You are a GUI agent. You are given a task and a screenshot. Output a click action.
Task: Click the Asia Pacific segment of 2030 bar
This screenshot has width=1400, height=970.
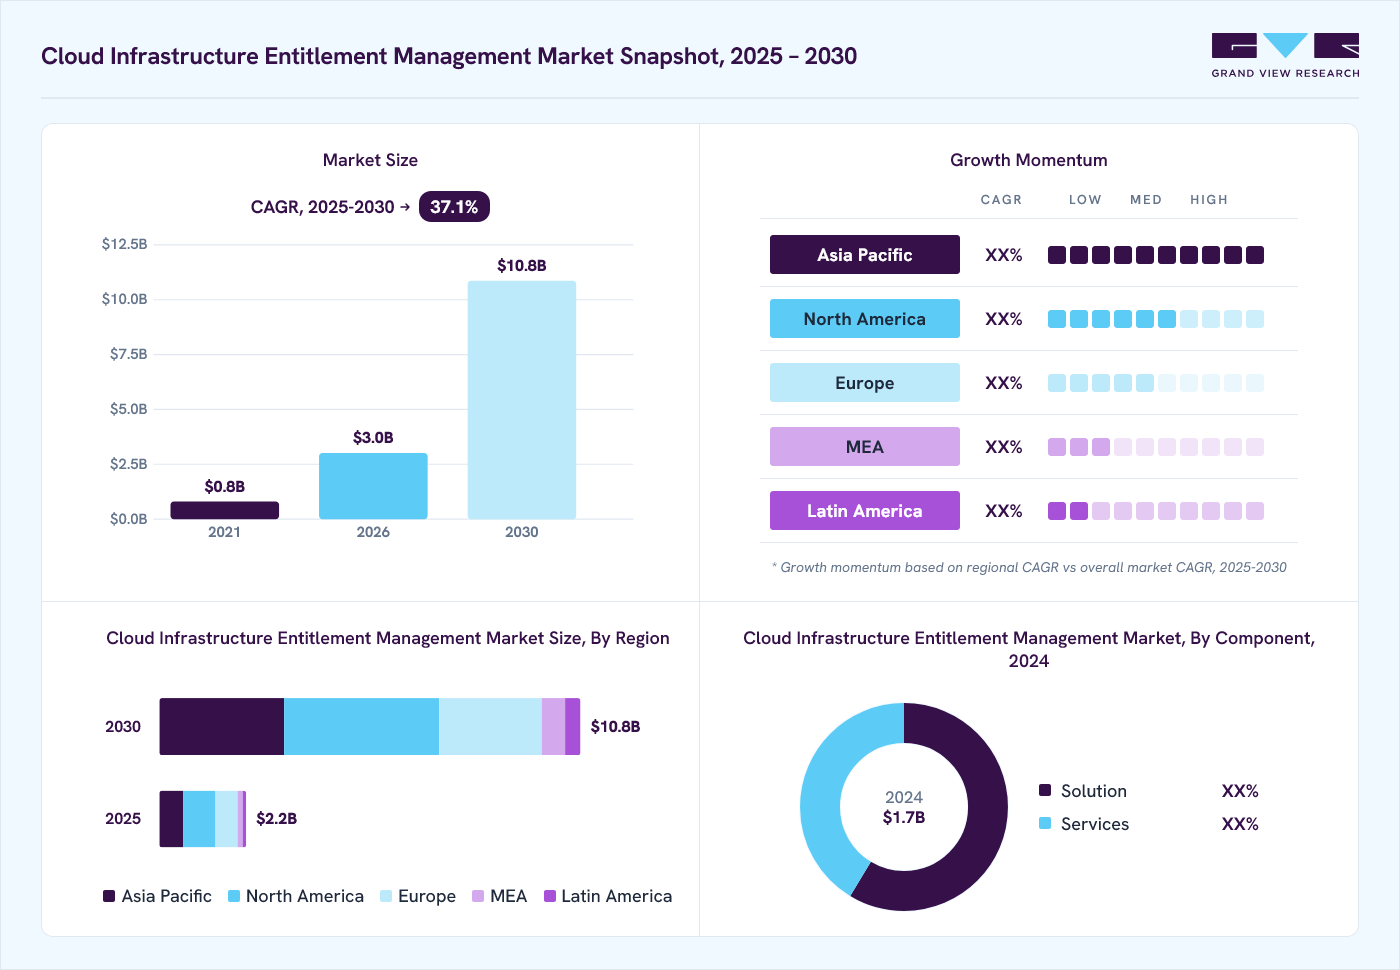pyautogui.click(x=222, y=726)
